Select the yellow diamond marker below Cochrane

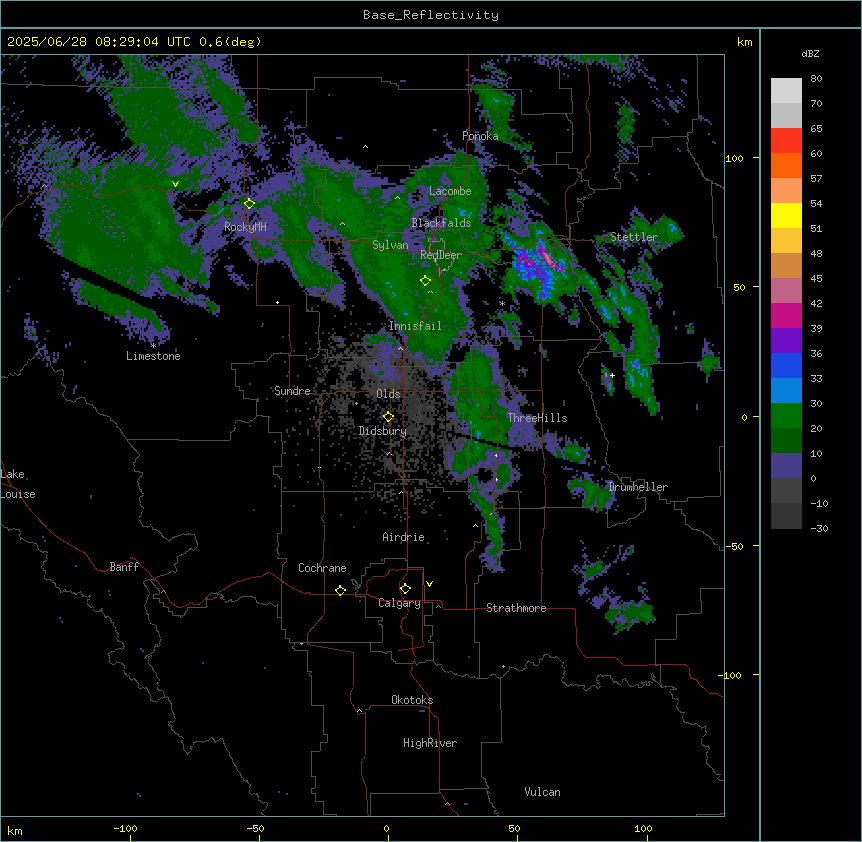click(340, 590)
